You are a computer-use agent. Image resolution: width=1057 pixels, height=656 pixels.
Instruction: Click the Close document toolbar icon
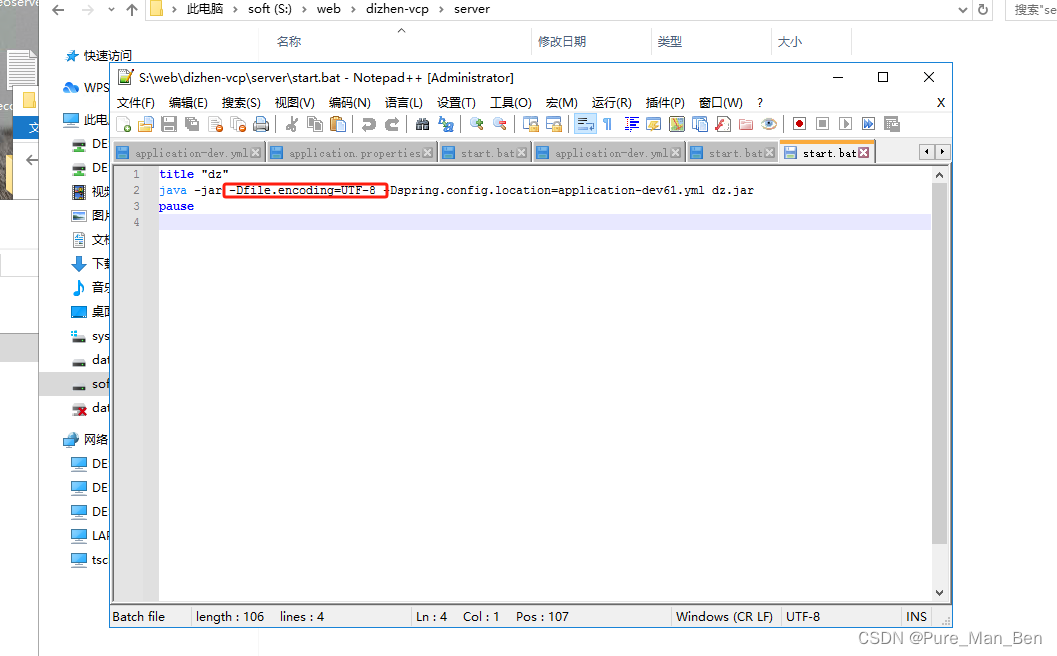(x=216, y=124)
